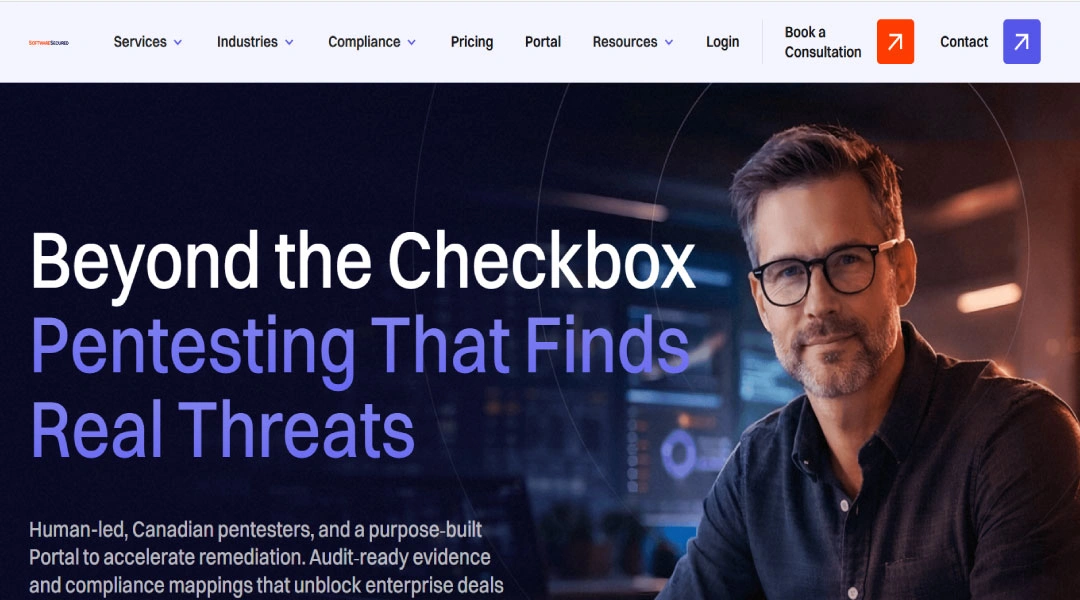Image resolution: width=1080 pixels, height=600 pixels.
Task: Open the Resources menu label
Action: 625,42
